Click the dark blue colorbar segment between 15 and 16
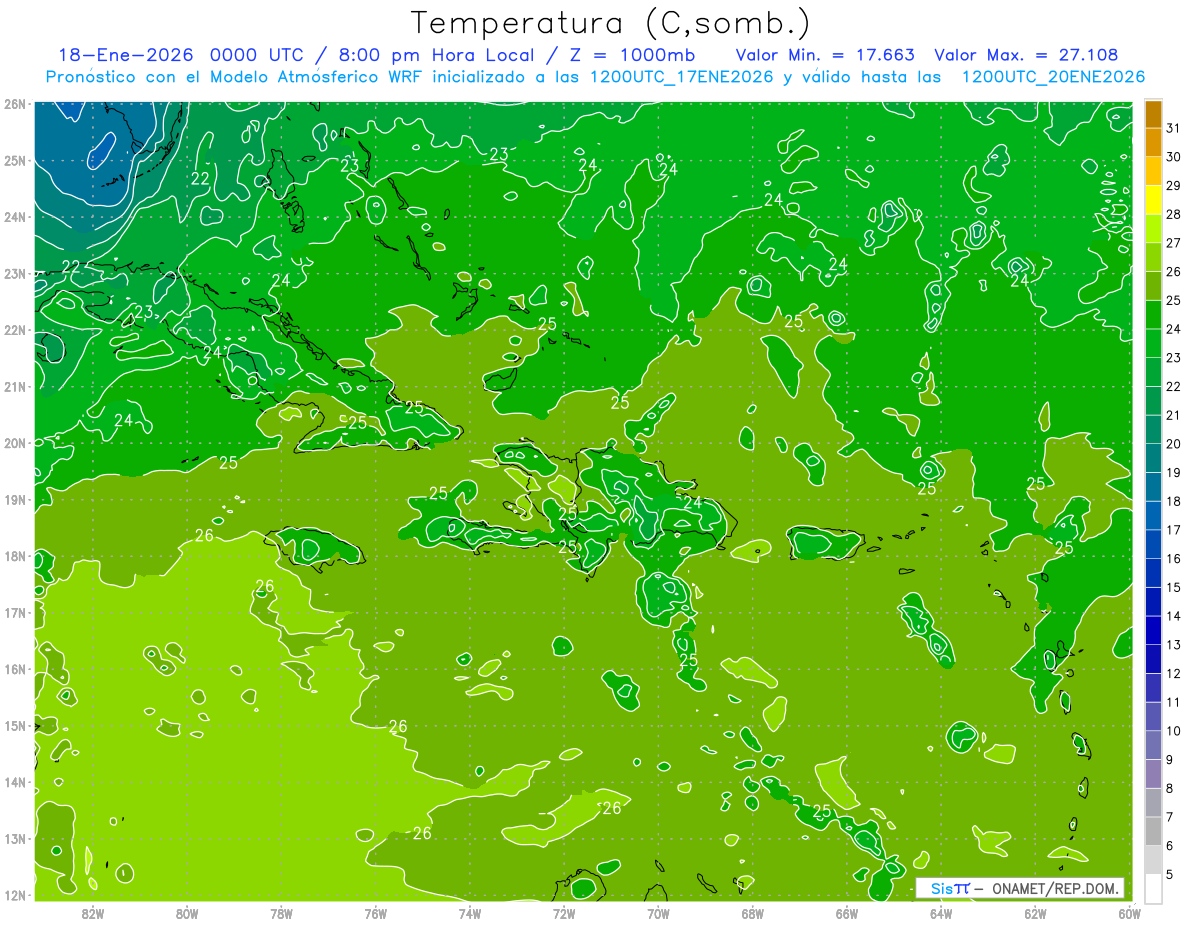The width and height of the screenshot is (1200, 927). (x=1153, y=573)
